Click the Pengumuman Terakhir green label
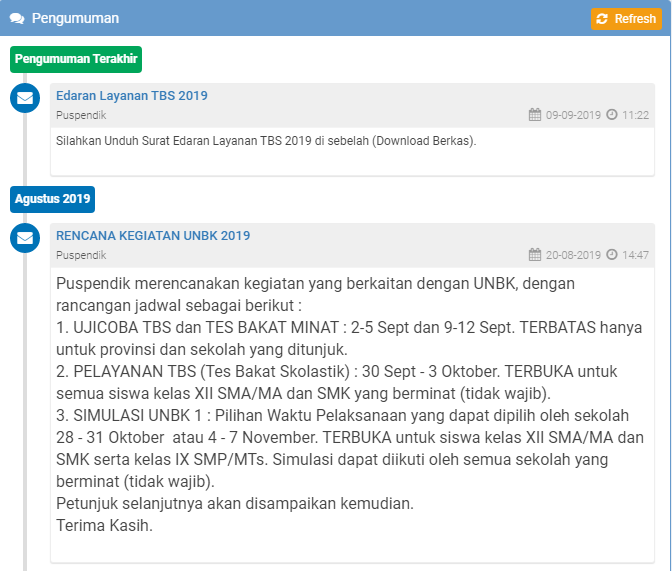The image size is (672, 571). click(x=76, y=59)
